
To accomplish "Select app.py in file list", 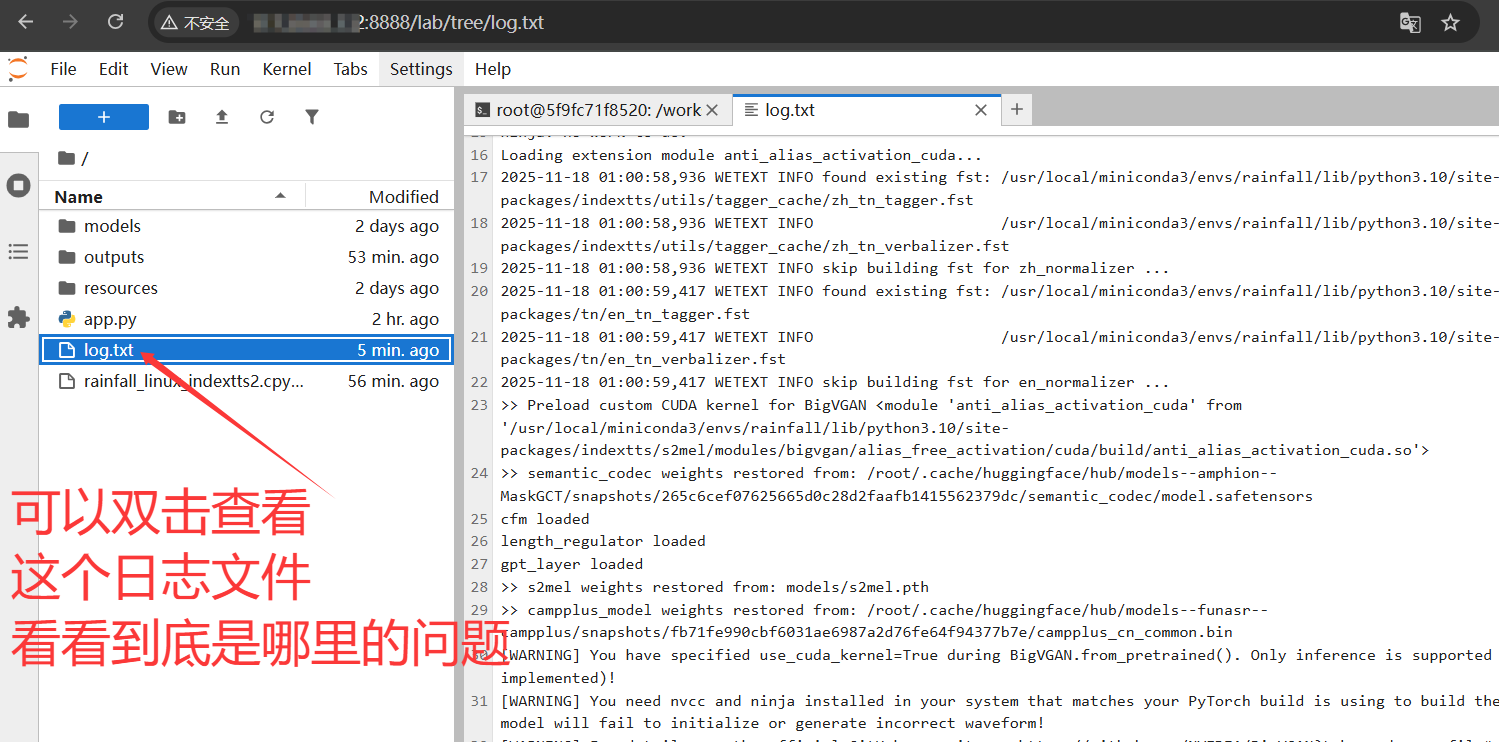I will tap(110, 319).
